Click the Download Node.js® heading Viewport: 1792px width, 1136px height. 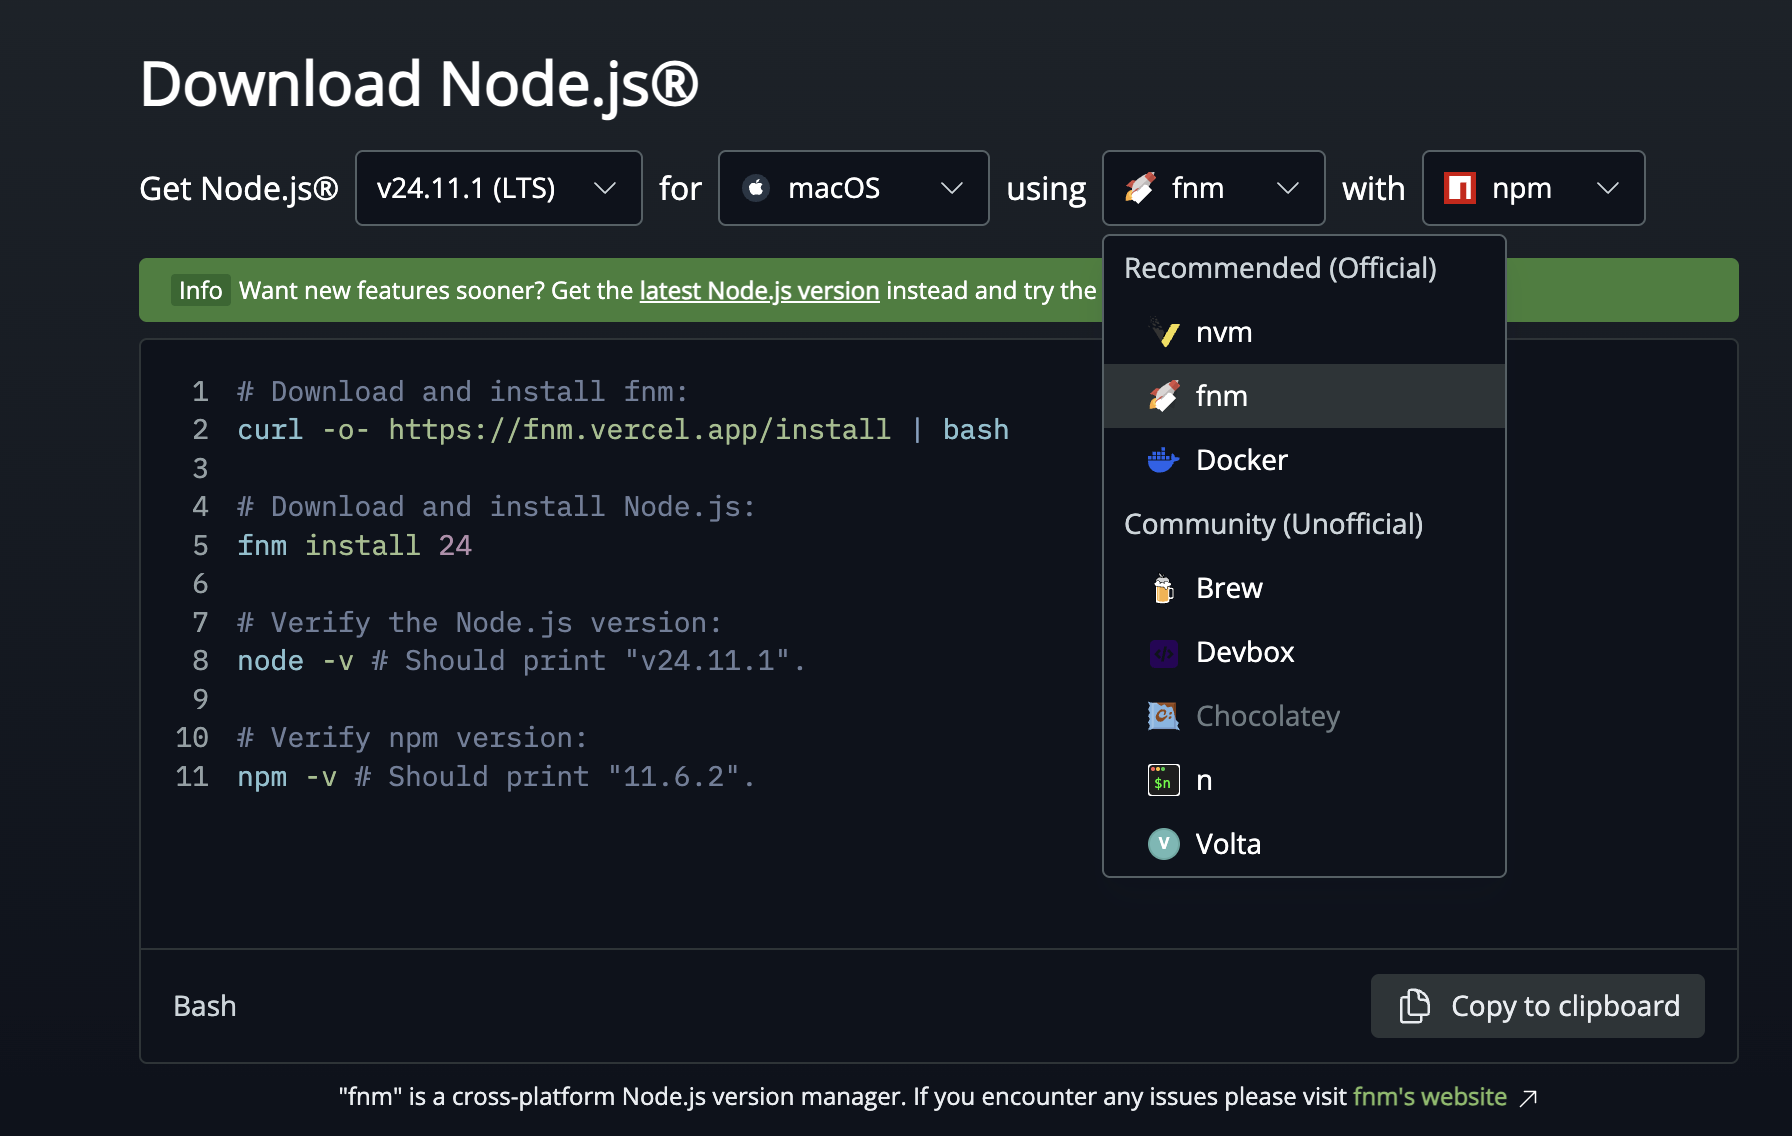pos(419,84)
